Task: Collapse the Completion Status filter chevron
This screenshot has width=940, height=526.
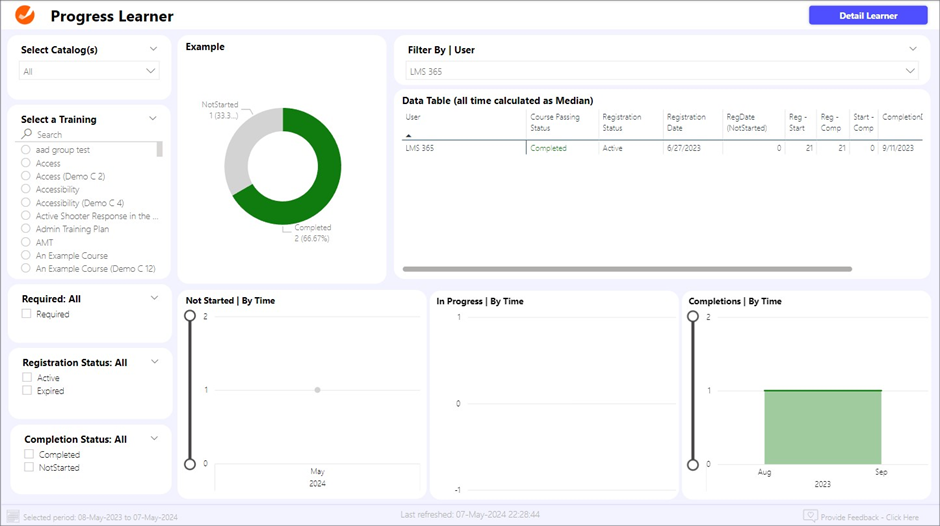Action: click(x=153, y=438)
